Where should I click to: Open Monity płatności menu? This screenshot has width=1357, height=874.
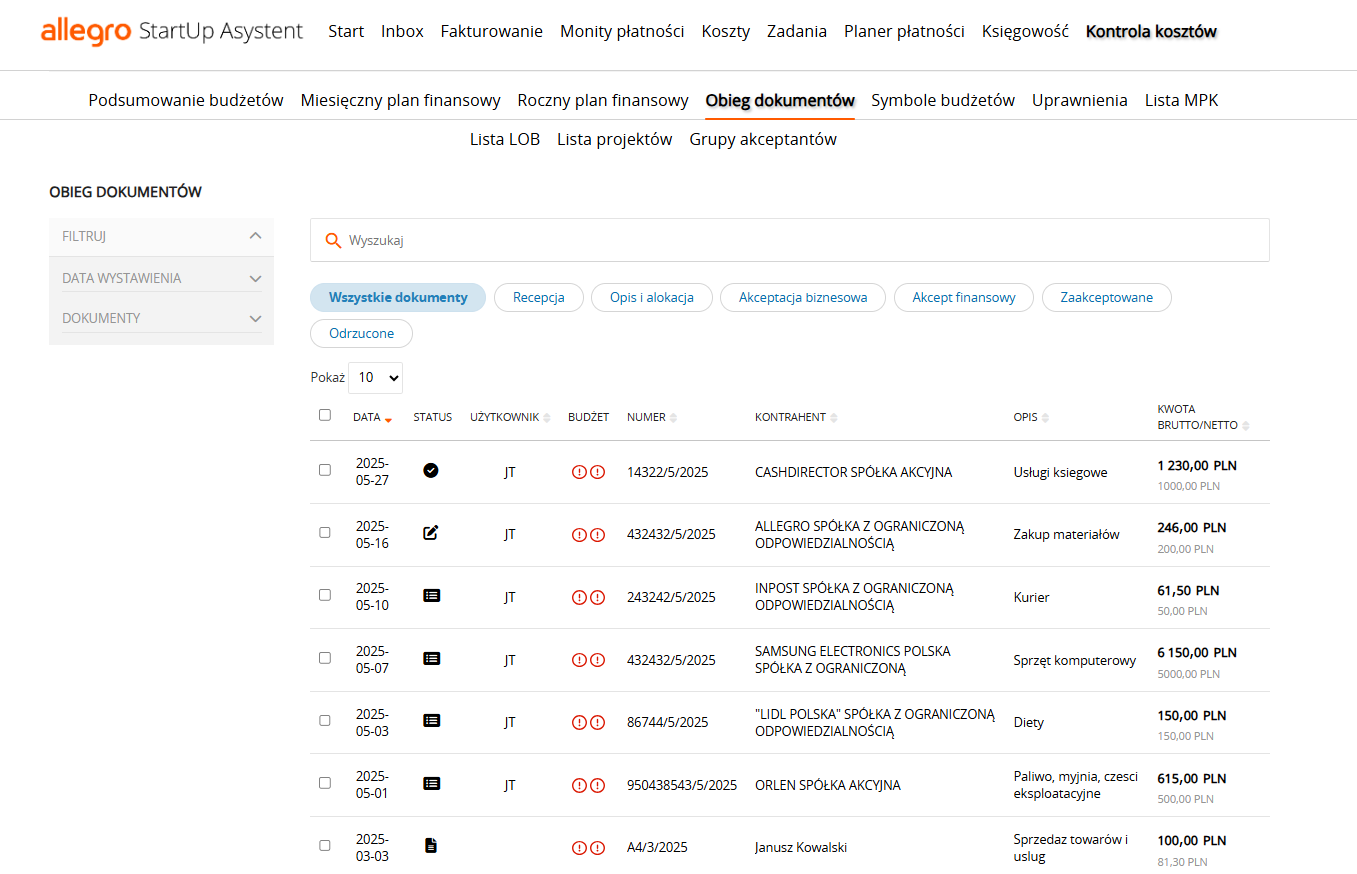[x=622, y=31]
